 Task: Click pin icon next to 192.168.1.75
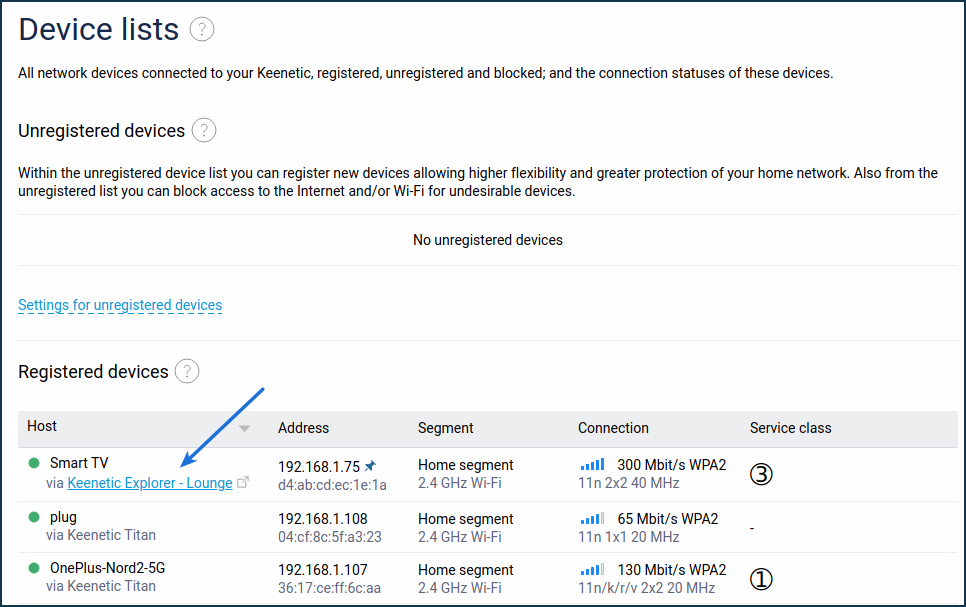pos(370,466)
